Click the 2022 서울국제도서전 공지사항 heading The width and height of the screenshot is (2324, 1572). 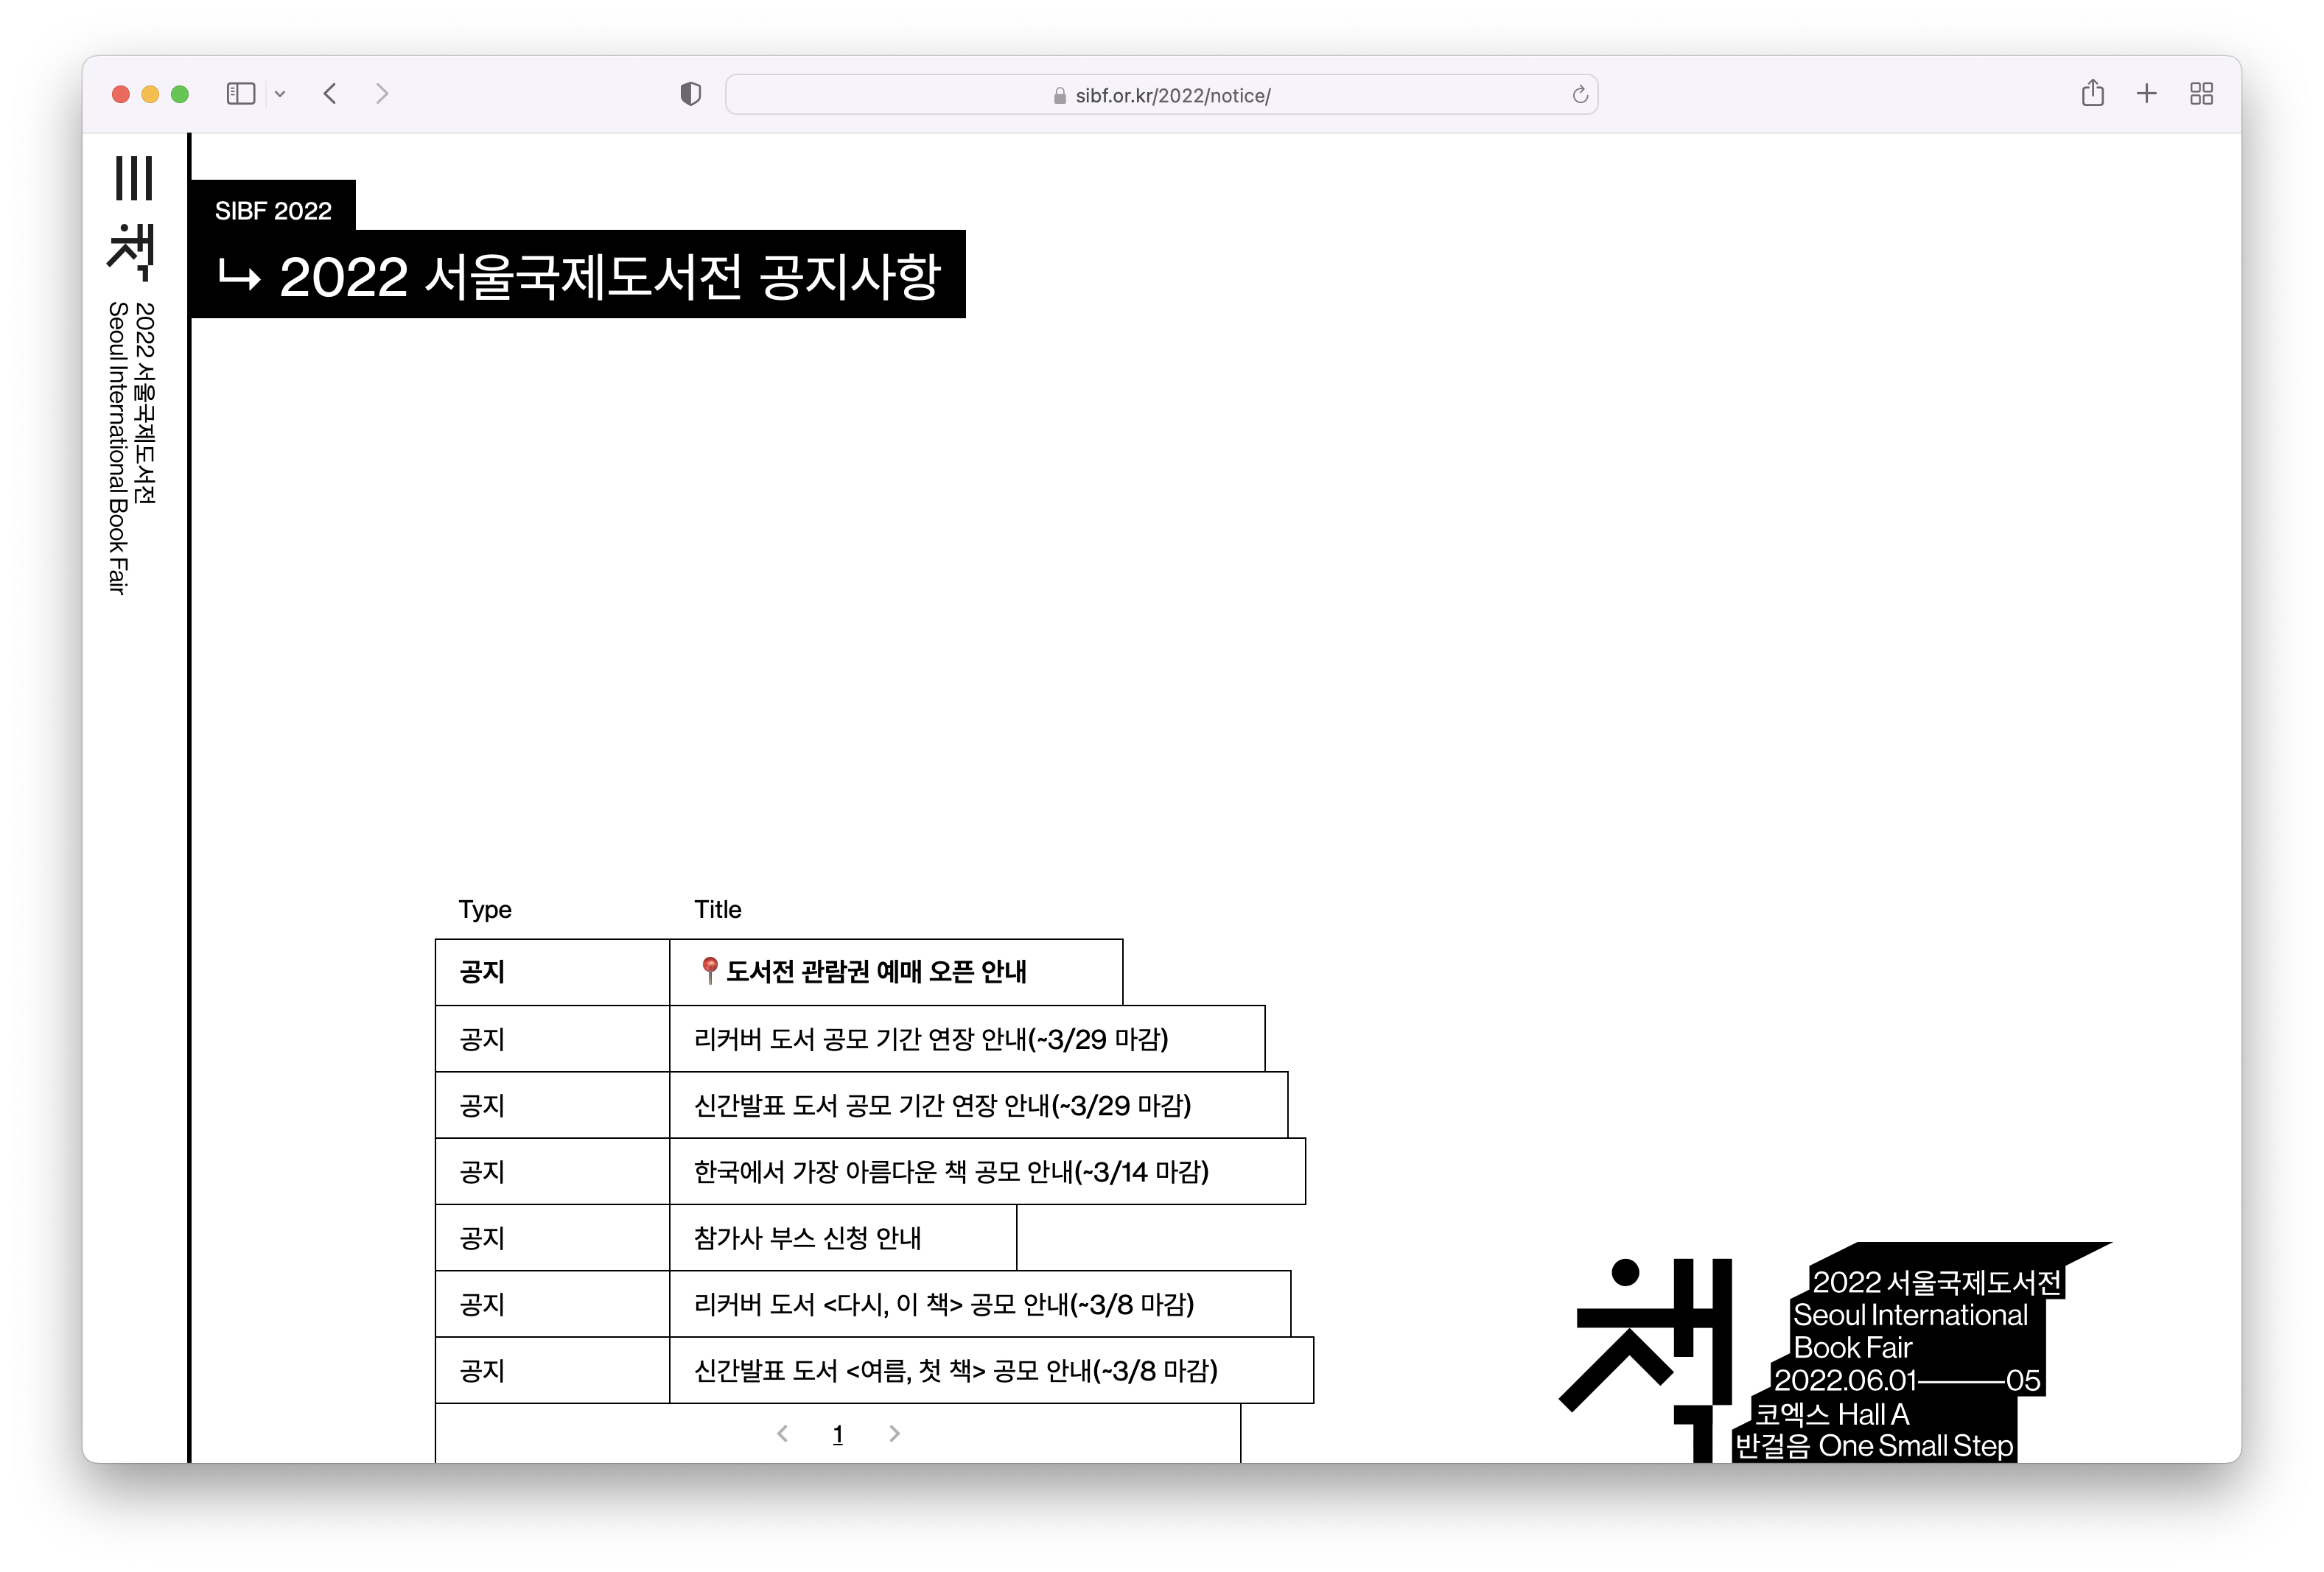(x=578, y=275)
